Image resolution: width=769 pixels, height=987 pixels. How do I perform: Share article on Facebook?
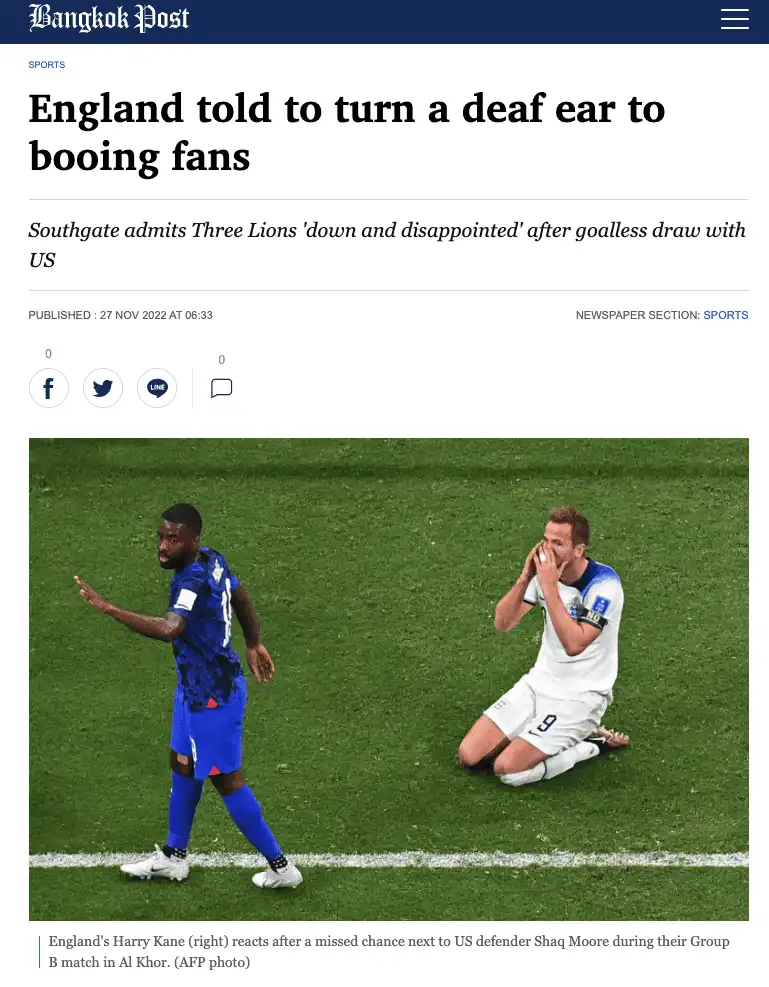click(48, 388)
